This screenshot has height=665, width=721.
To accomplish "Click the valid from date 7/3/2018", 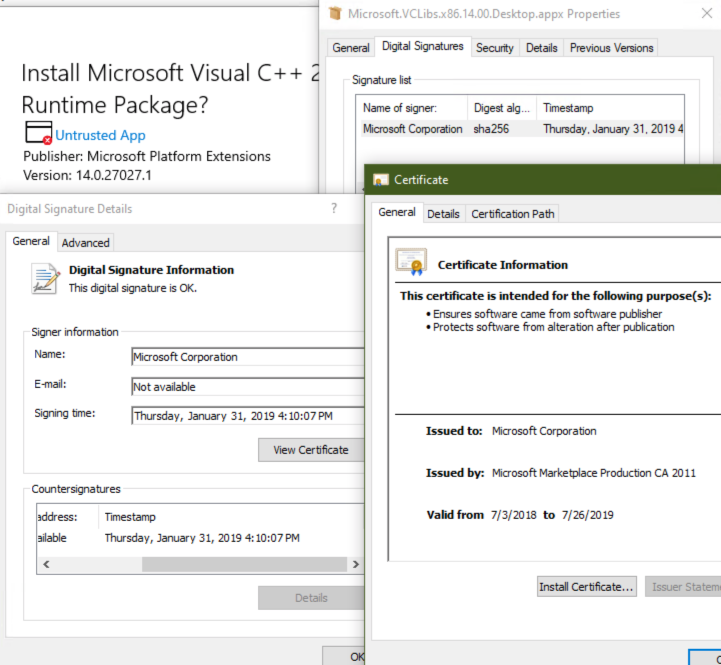I will 514,515.
